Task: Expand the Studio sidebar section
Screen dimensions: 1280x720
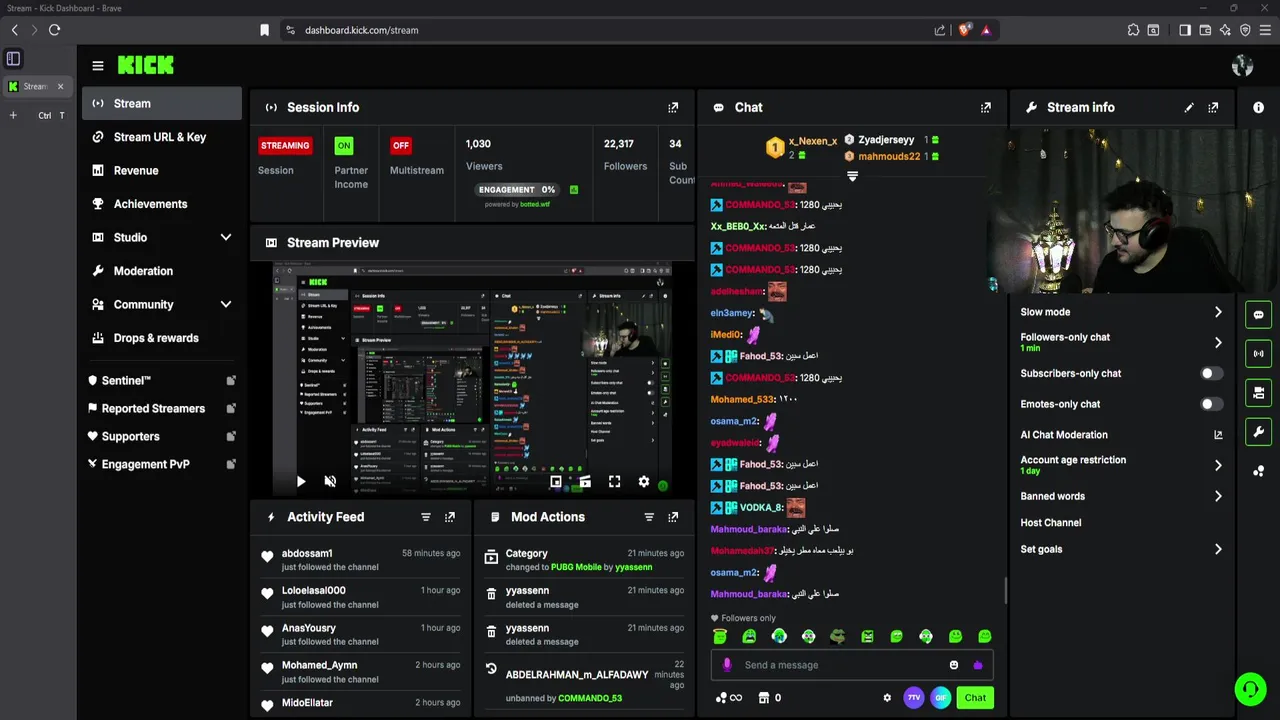Action: coord(226,237)
